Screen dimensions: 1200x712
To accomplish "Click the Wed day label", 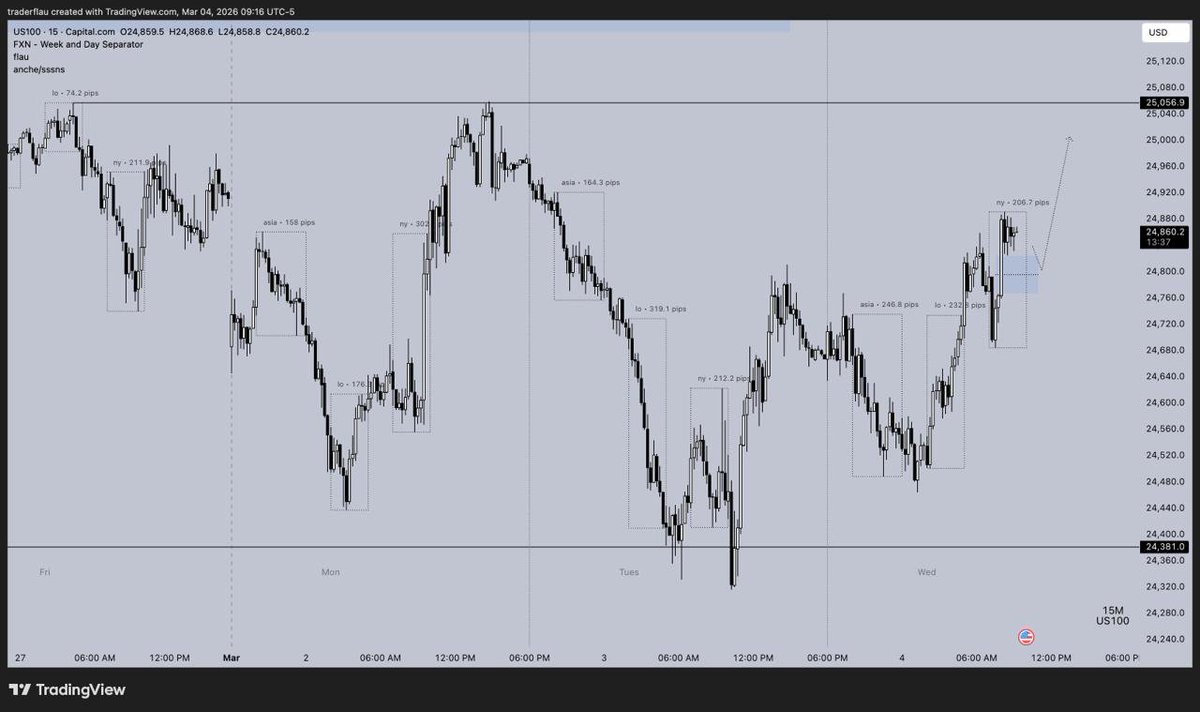I will (927, 572).
